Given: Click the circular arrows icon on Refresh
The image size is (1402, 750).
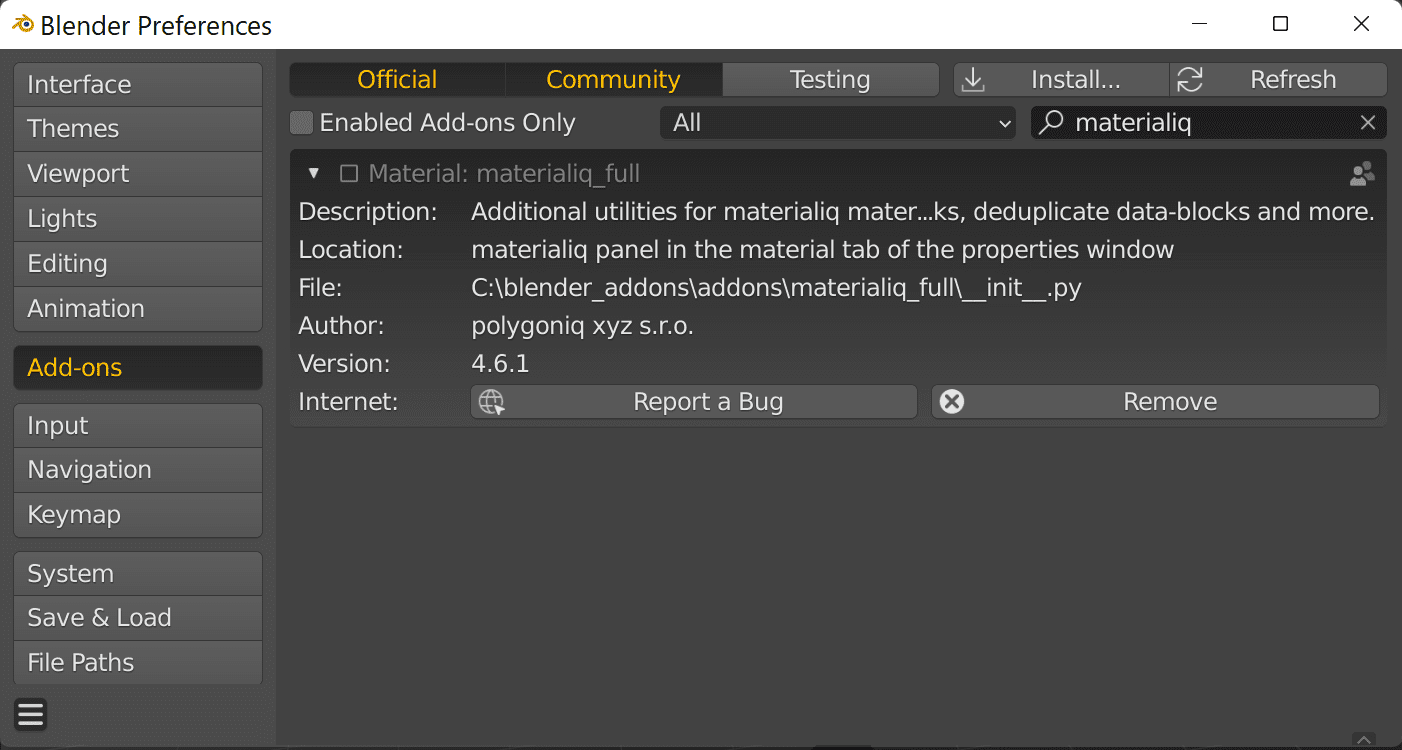Looking at the screenshot, I should 1190,80.
